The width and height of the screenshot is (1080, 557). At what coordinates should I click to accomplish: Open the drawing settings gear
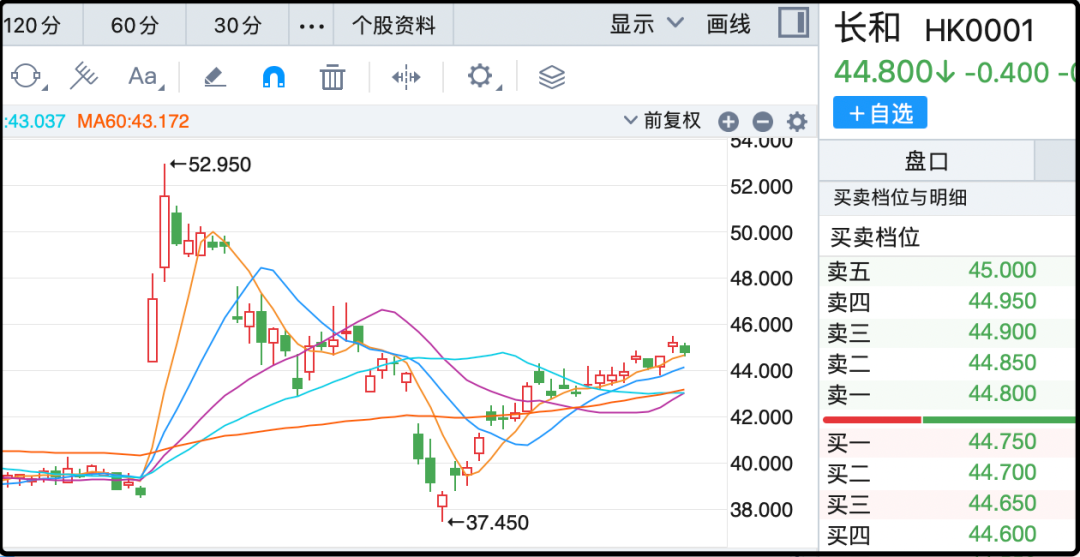tap(481, 76)
